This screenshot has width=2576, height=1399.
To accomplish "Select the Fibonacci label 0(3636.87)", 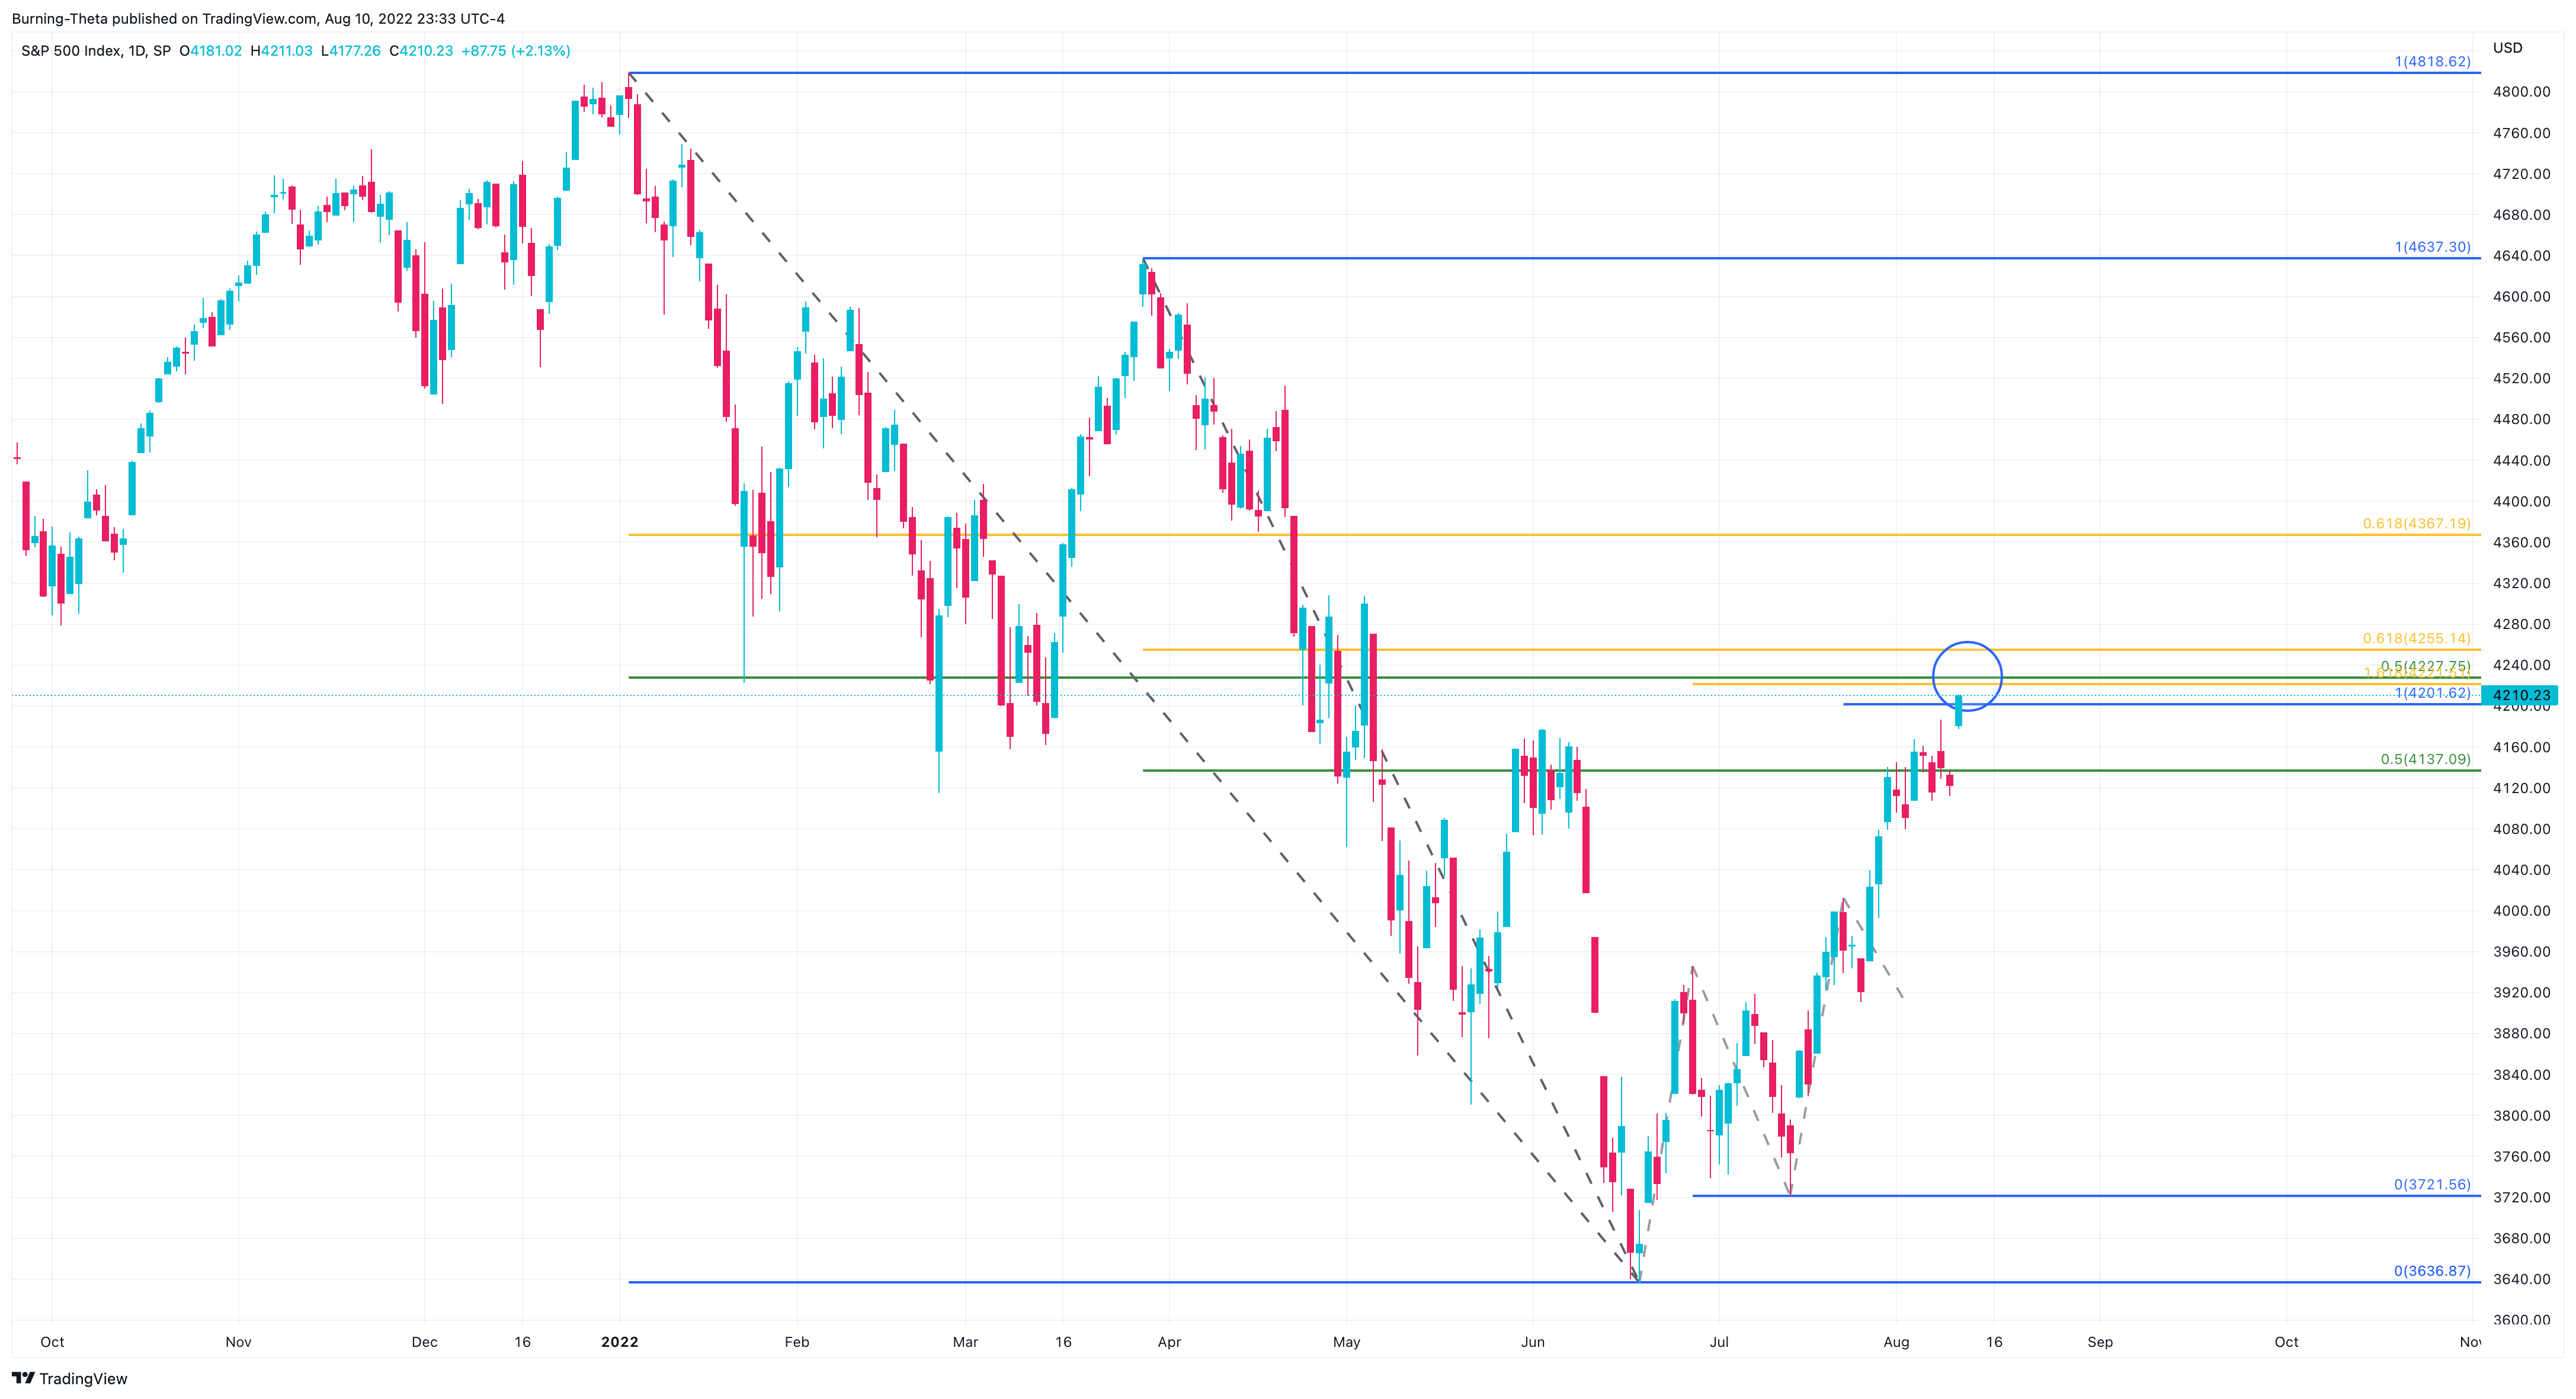I will (2432, 1271).
